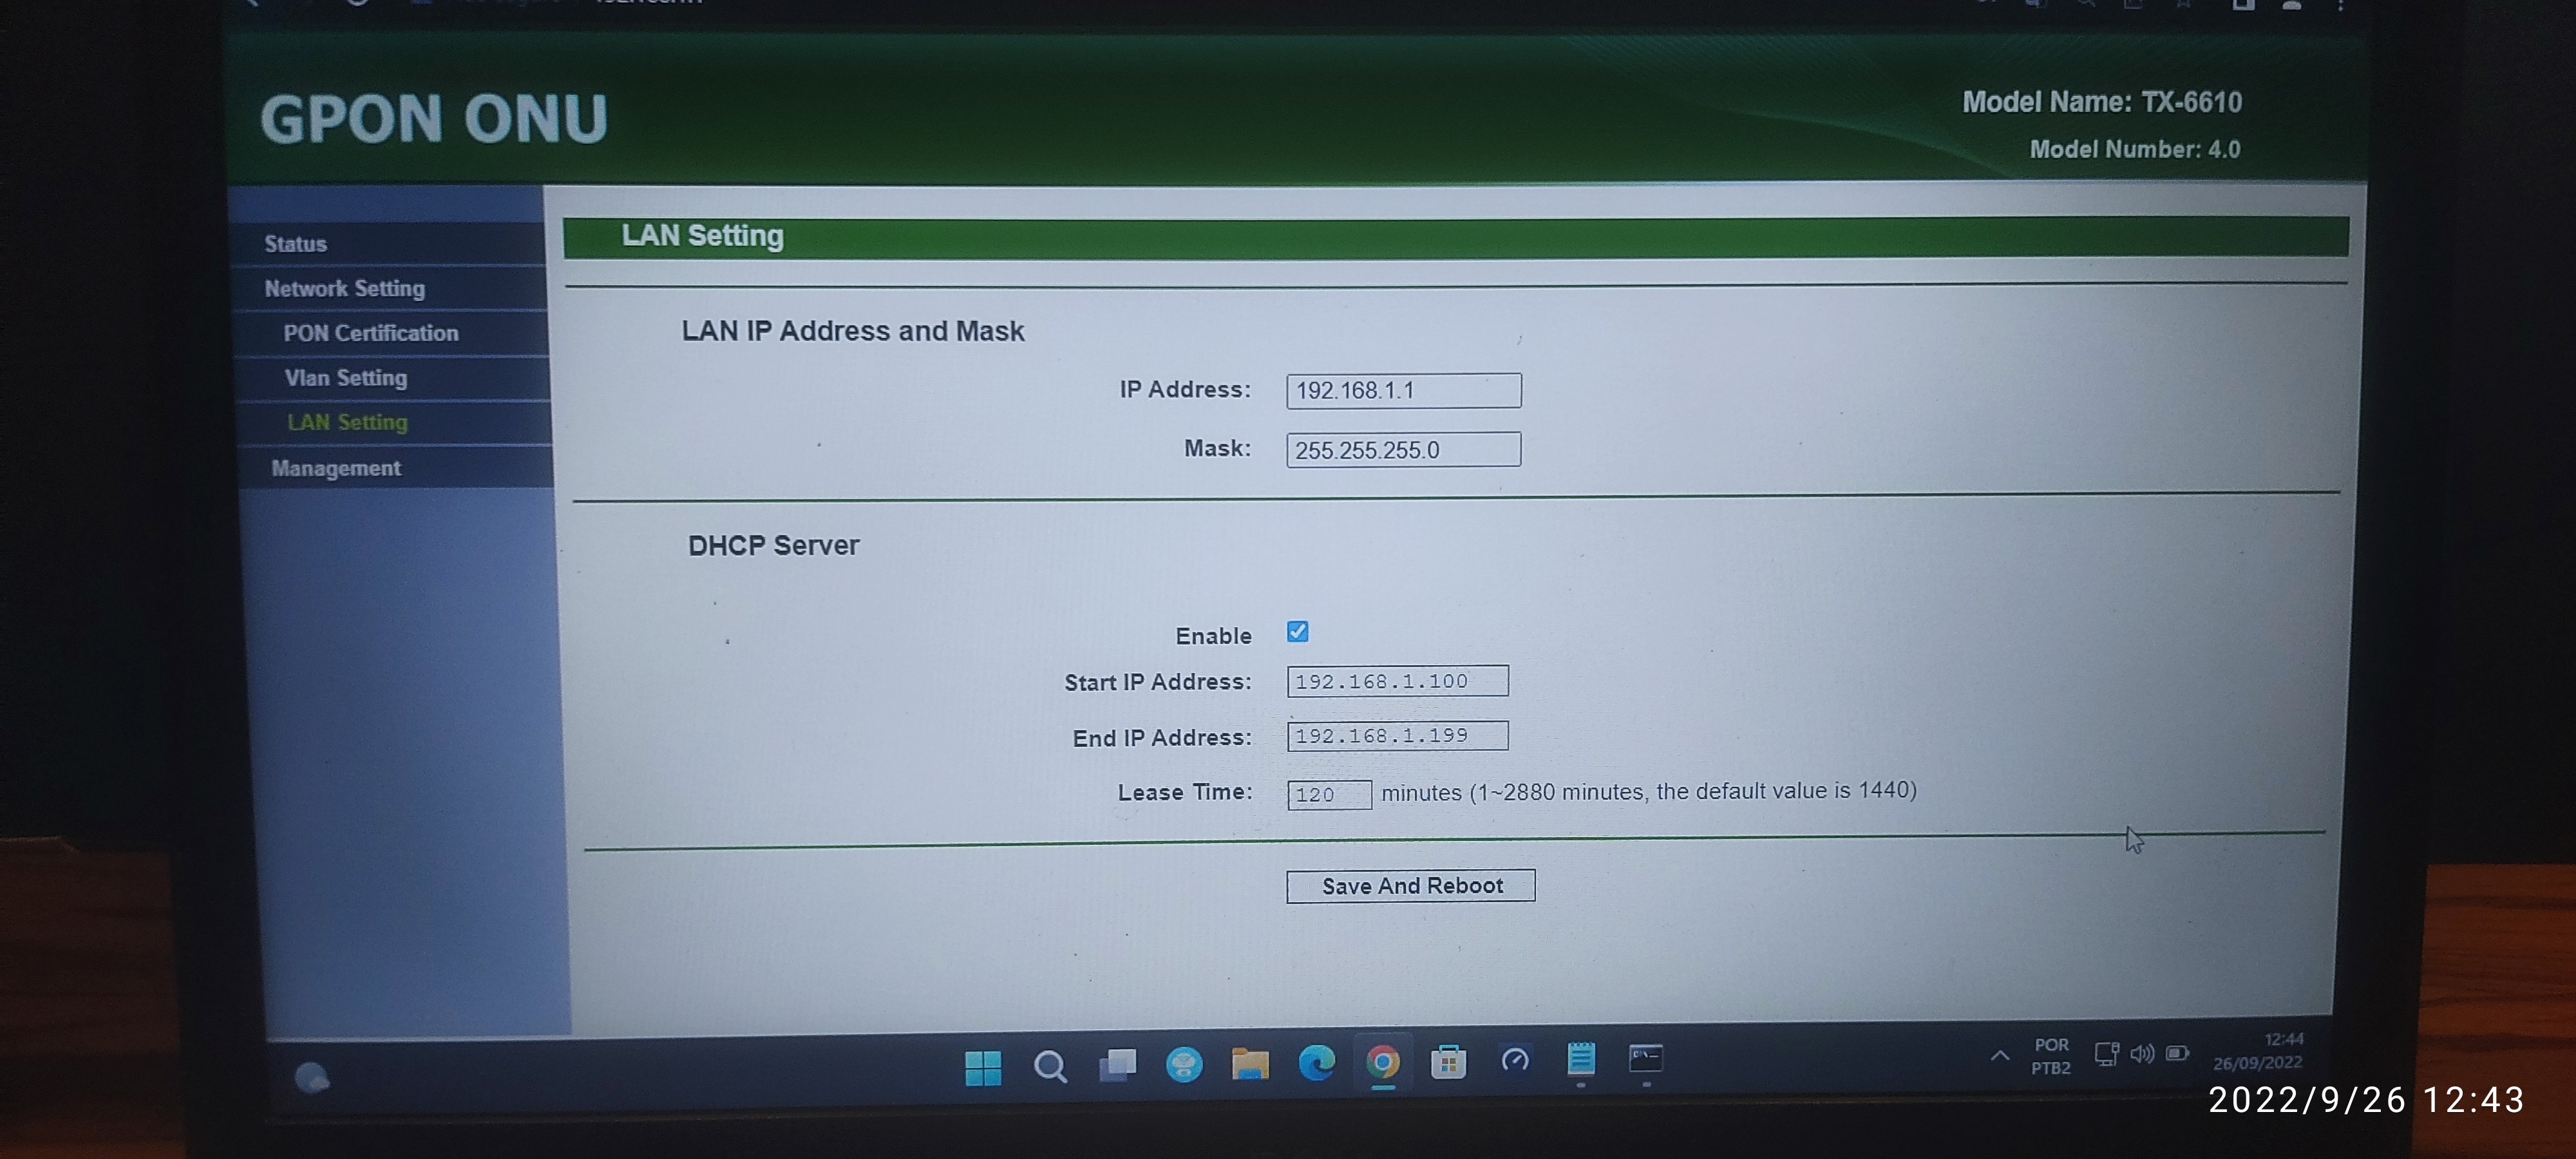This screenshot has height=1159, width=2576.
Task: Expand the Network Setting menu
Action: click(x=344, y=289)
